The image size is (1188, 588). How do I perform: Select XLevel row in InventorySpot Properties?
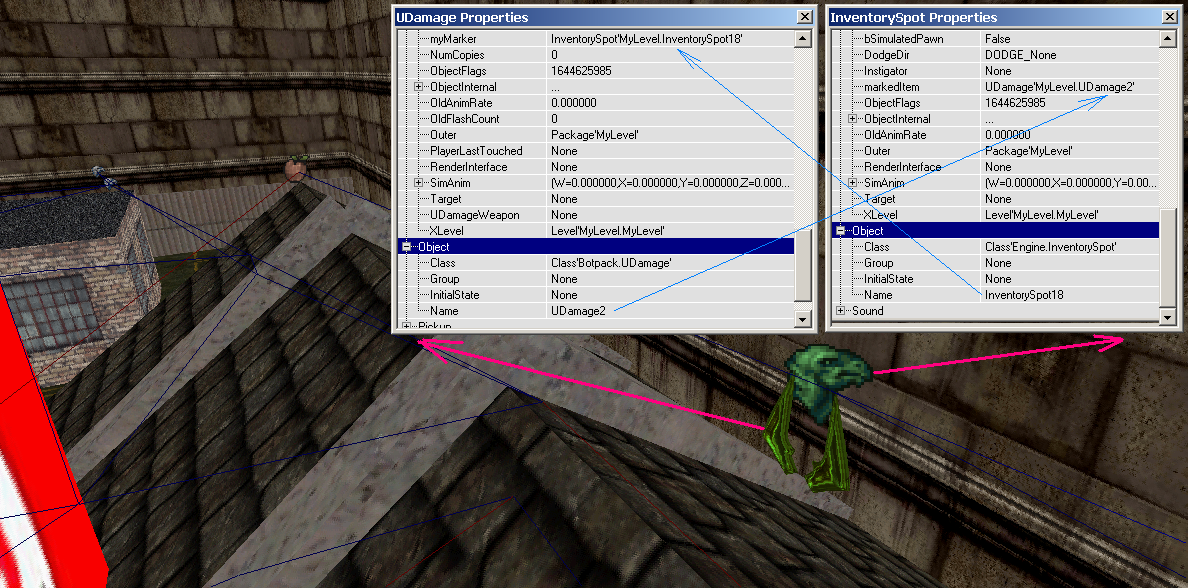[x=995, y=215]
